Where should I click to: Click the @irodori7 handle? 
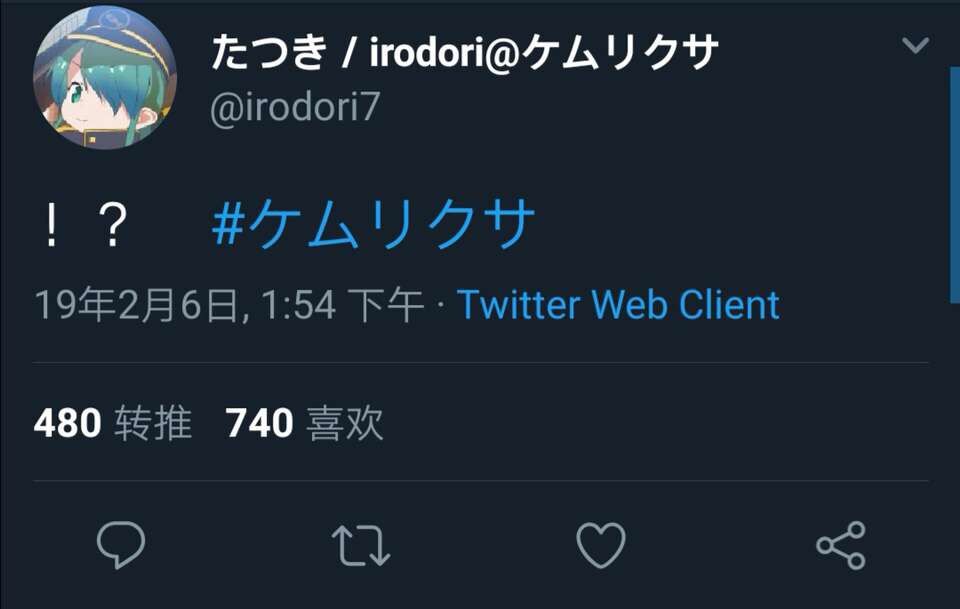click(295, 108)
